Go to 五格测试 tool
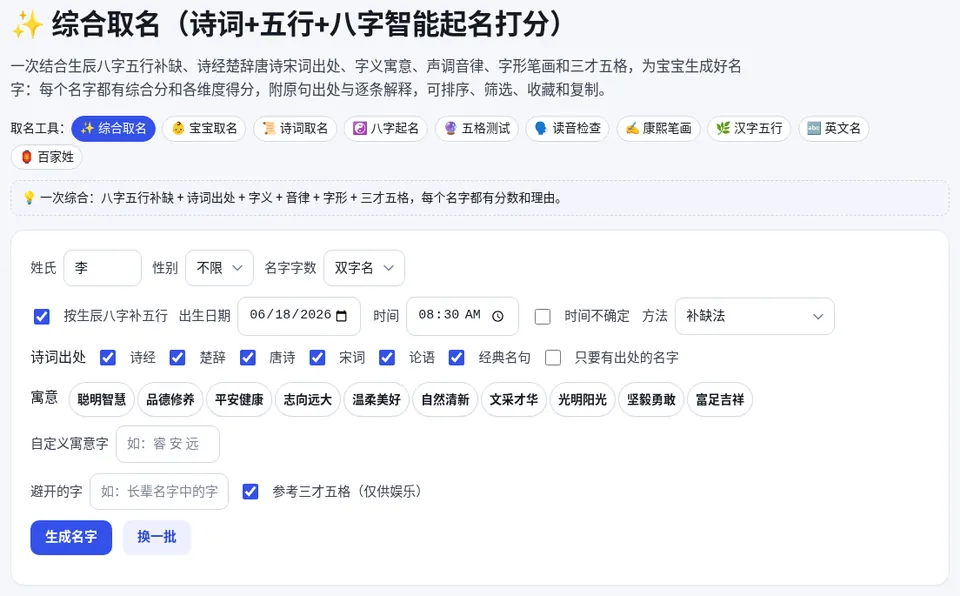The height and width of the screenshot is (596, 960). [477, 128]
